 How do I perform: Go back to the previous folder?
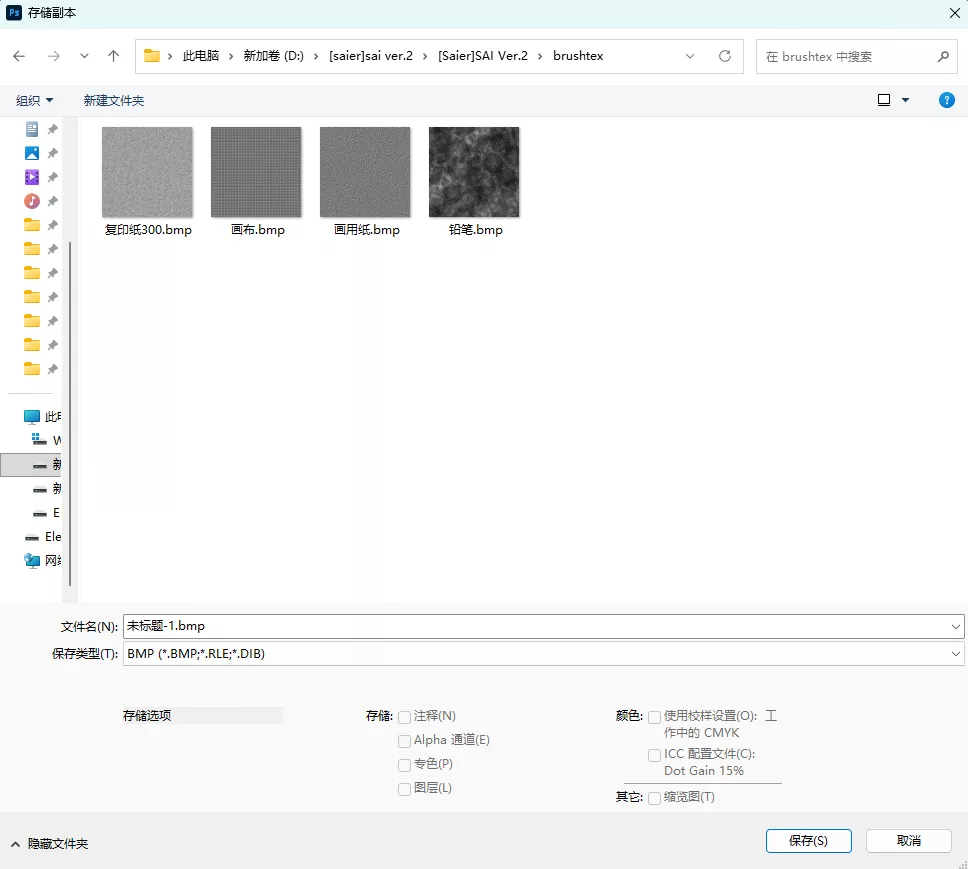tap(19, 57)
